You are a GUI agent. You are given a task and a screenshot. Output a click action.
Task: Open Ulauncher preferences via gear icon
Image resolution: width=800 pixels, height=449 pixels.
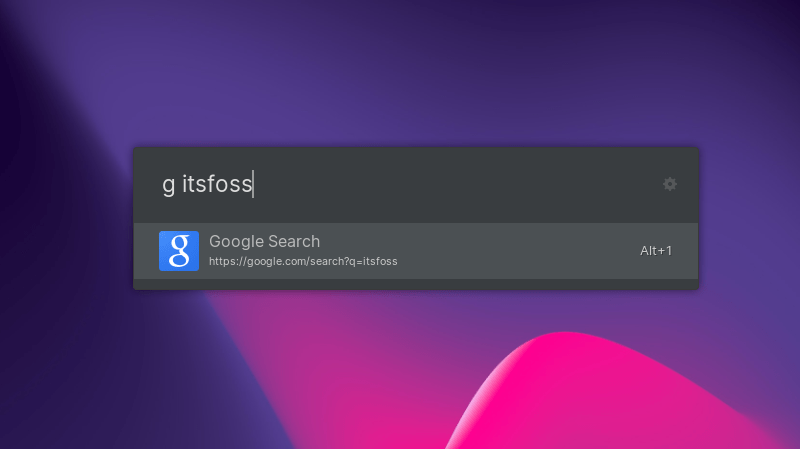pos(670,184)
